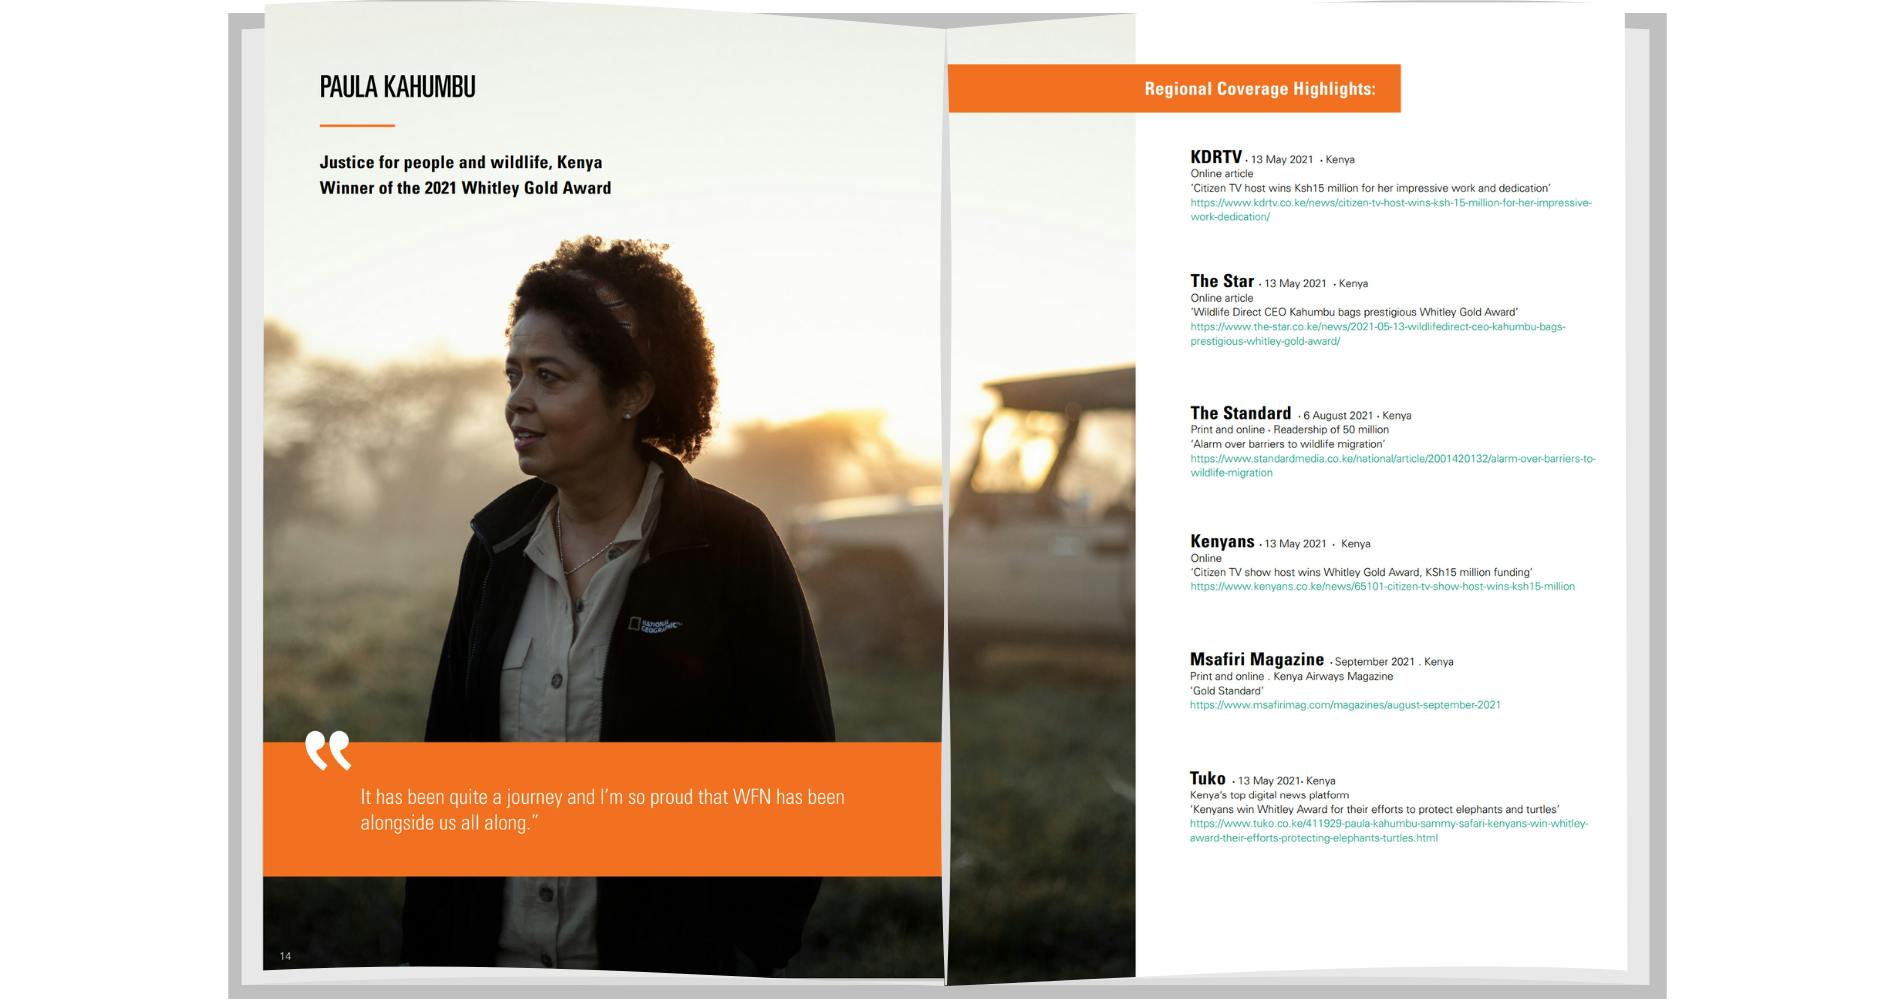Click 'Winner of the 2021 Whitley Gold Award'
Viewport: 1894px width, 1000px height.
coord(465,188)
